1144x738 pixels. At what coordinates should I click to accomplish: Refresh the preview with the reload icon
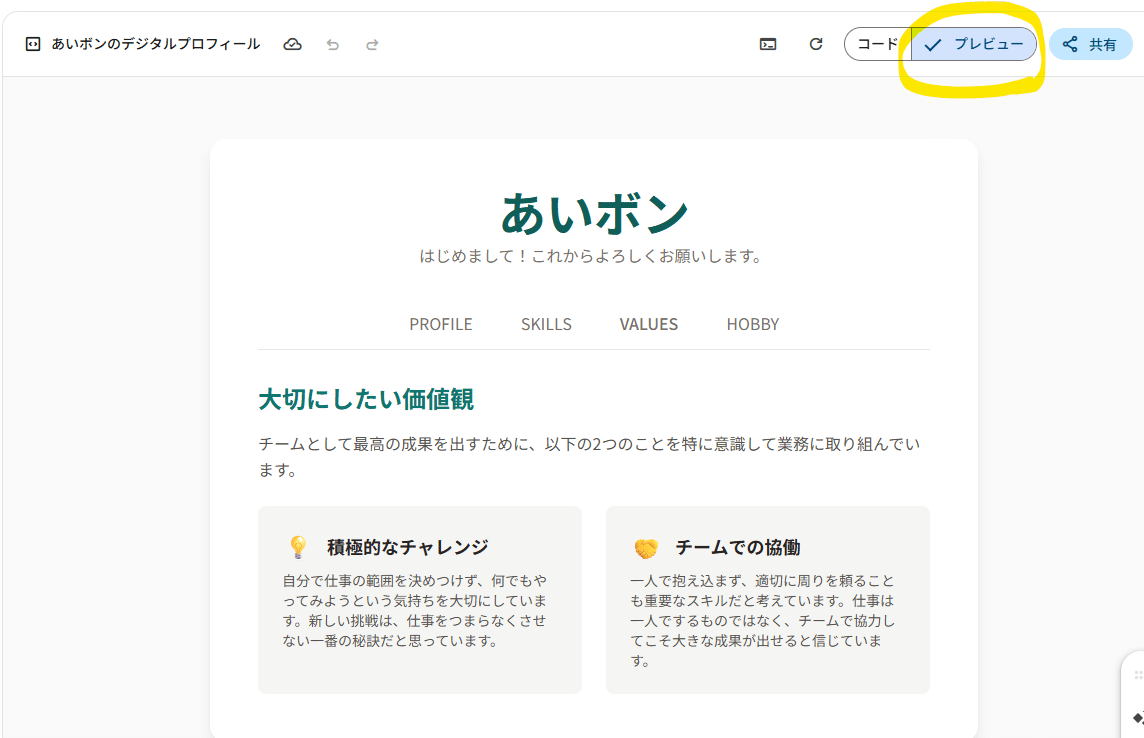coord(815,44)
